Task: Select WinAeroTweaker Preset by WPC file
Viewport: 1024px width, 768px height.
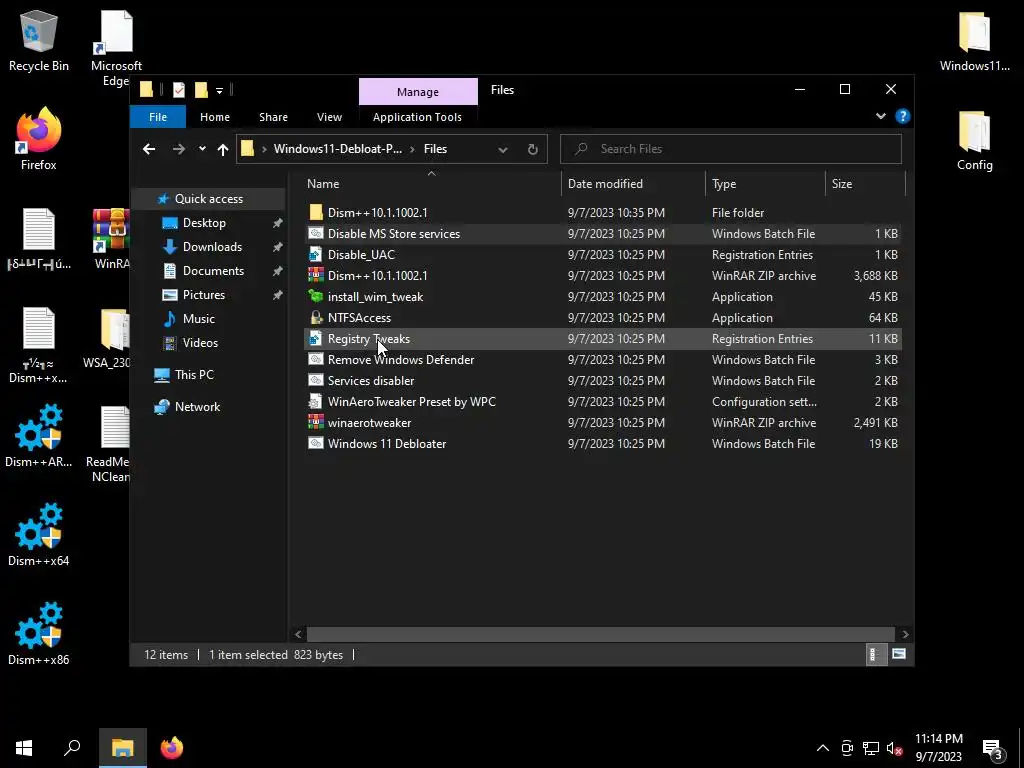Action: pyautogui.click(x=411, y=402)
